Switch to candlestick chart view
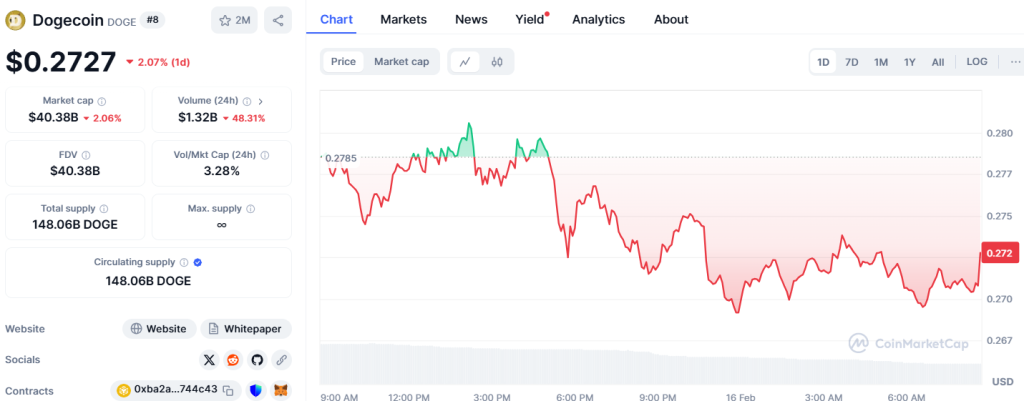Viewport: 1024px width, 401px height. (497, 62)
